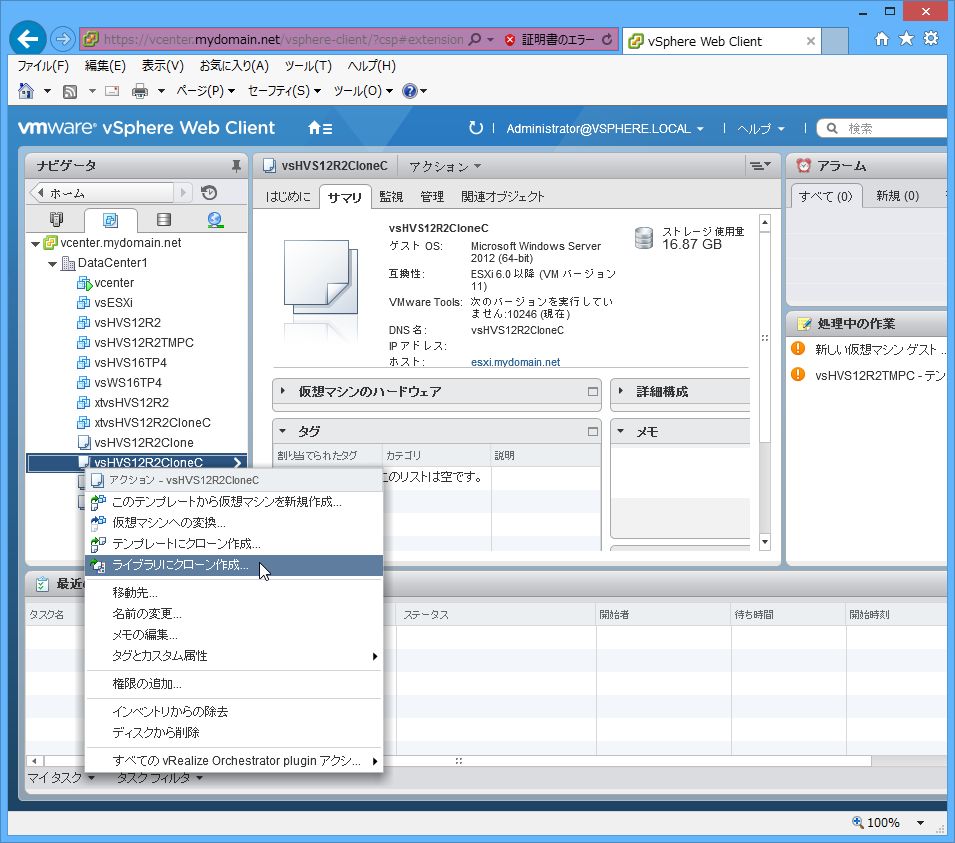Viewport: 955px width, 843px height.
Task: Click the address bar search magnifier icon
Action: click(x=475, y=40)
